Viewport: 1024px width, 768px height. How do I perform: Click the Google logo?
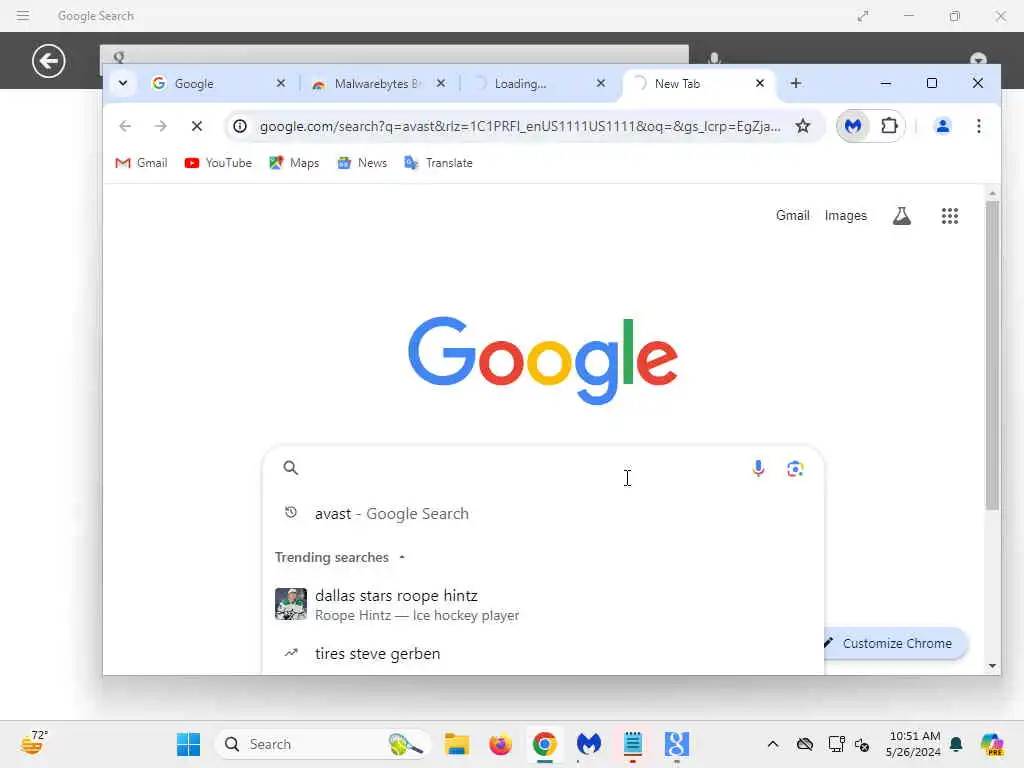tap(543, 360)
